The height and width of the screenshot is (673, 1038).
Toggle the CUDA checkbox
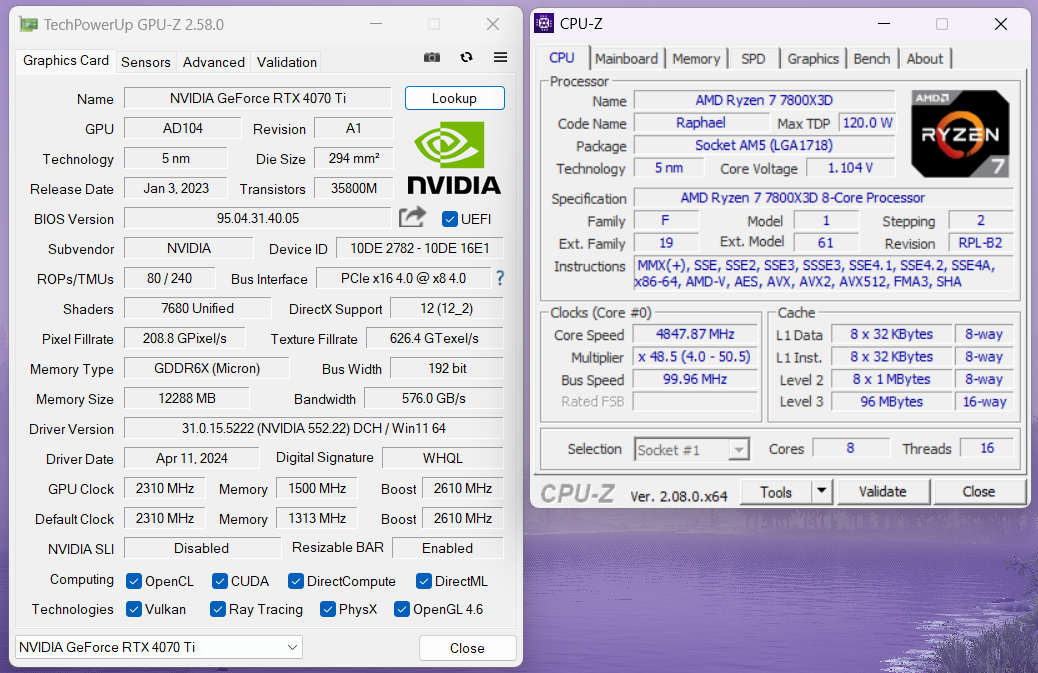(x=220, y=581)
